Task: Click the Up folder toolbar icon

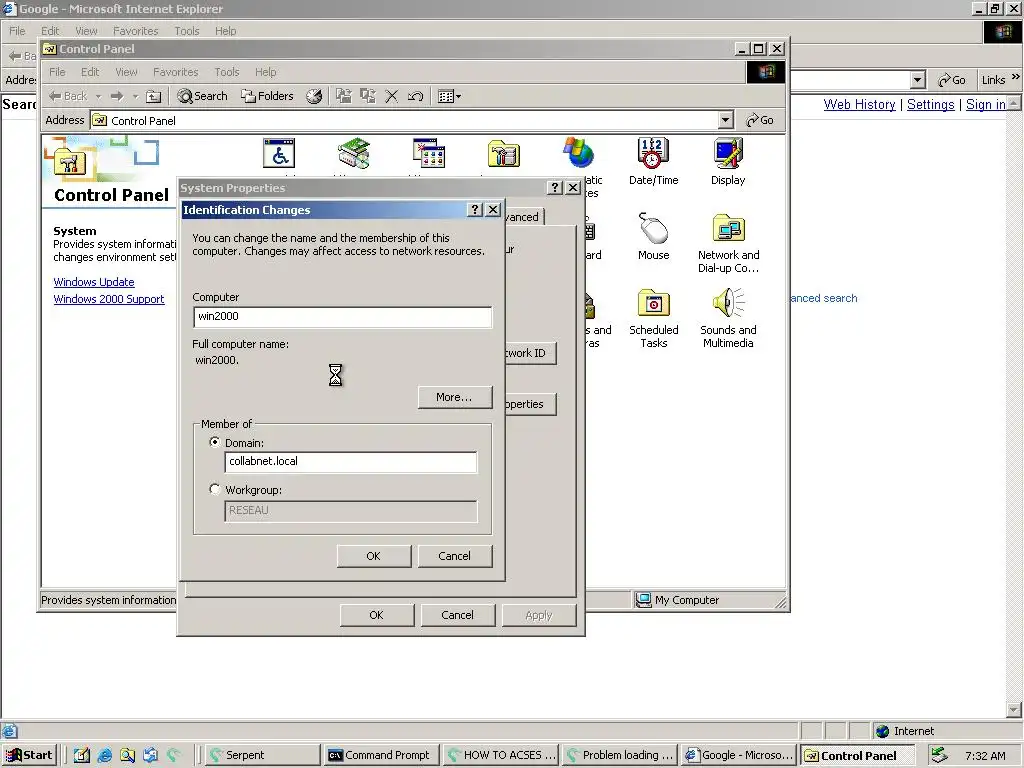Action: [x=153, y=96]
